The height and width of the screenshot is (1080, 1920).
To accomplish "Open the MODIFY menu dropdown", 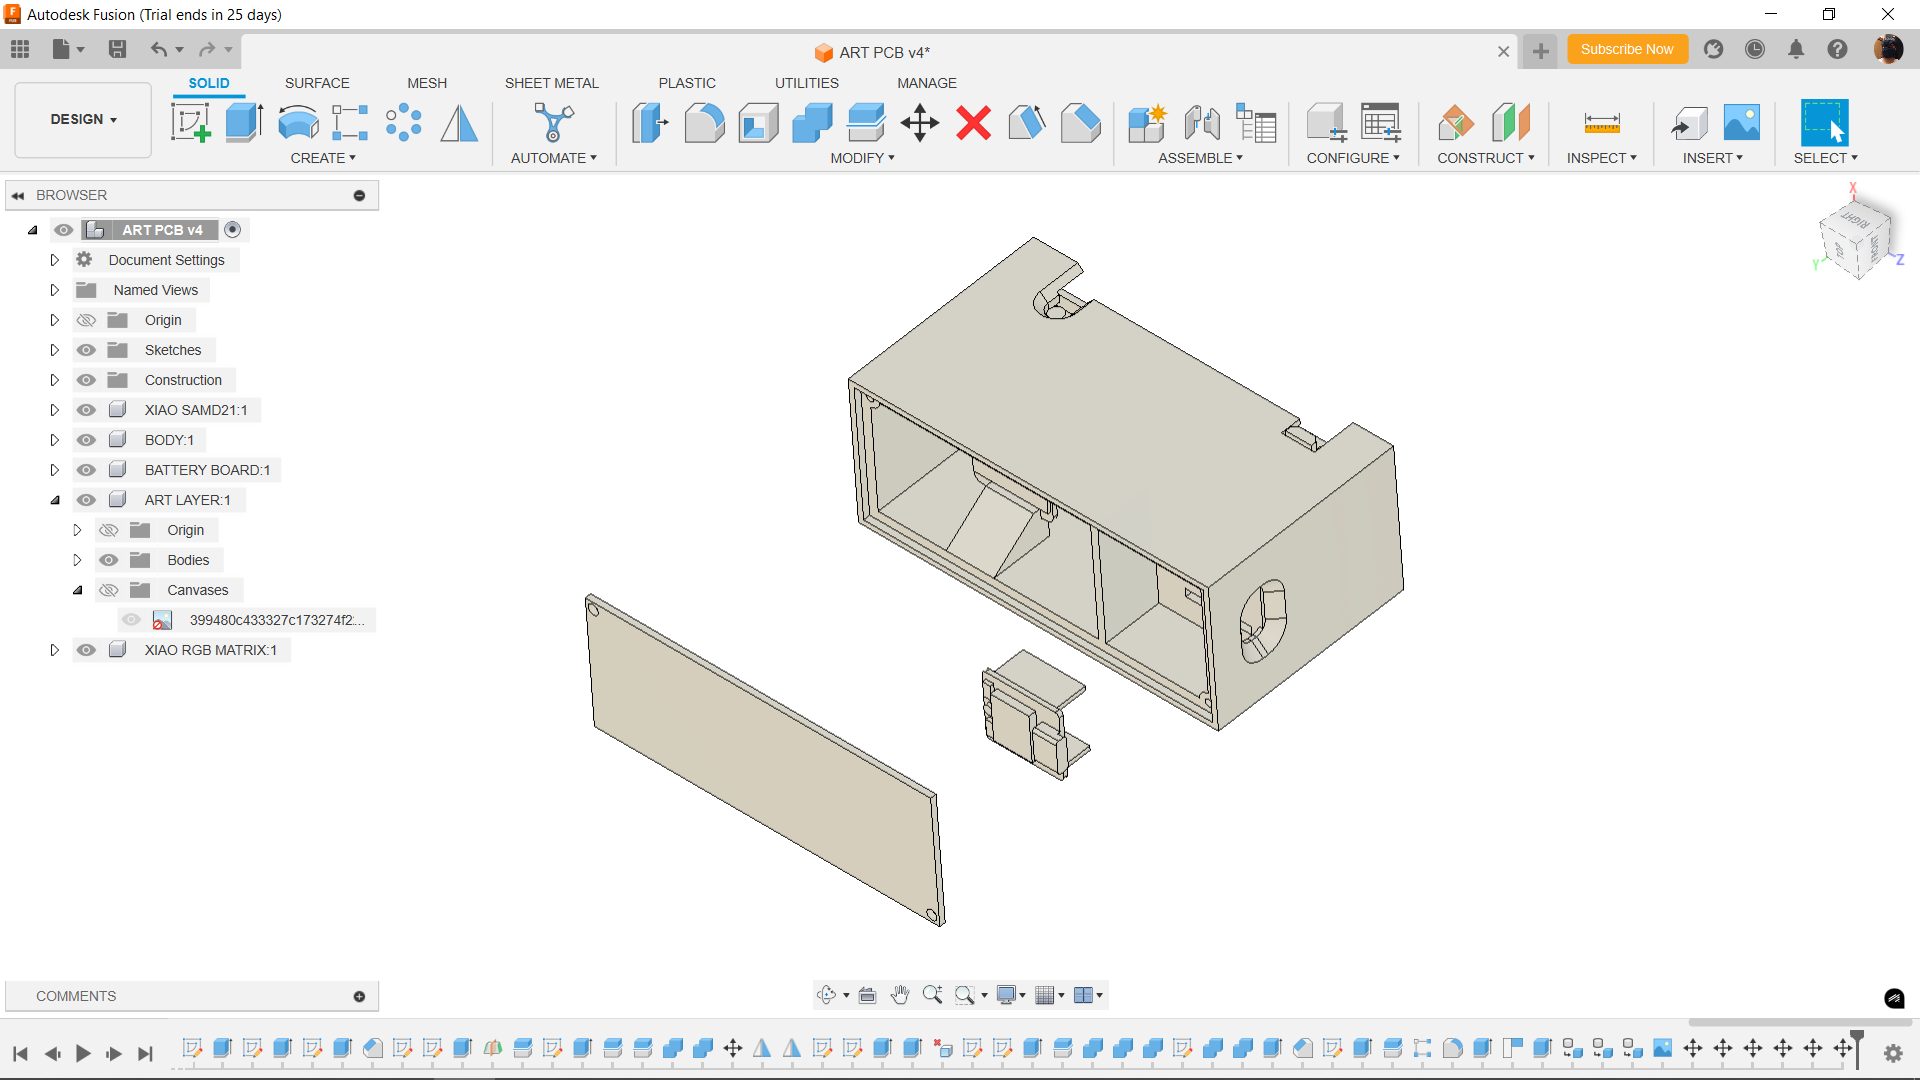I will tap(862, 158).
